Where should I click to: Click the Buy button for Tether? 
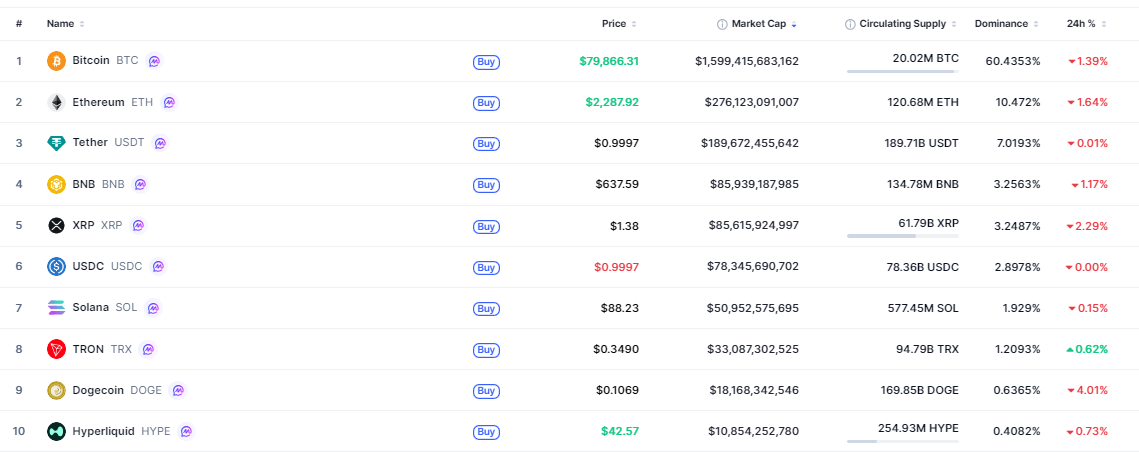[486, 144]
